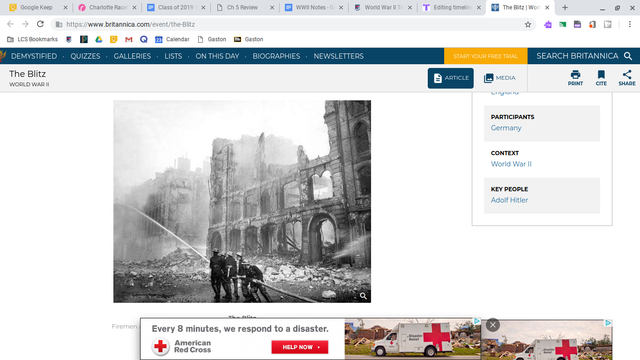Image resolution: width=640 pixels, height=360 pixels.
Task: Open the shield bookmark icon
Action: (x=69, y=39)
